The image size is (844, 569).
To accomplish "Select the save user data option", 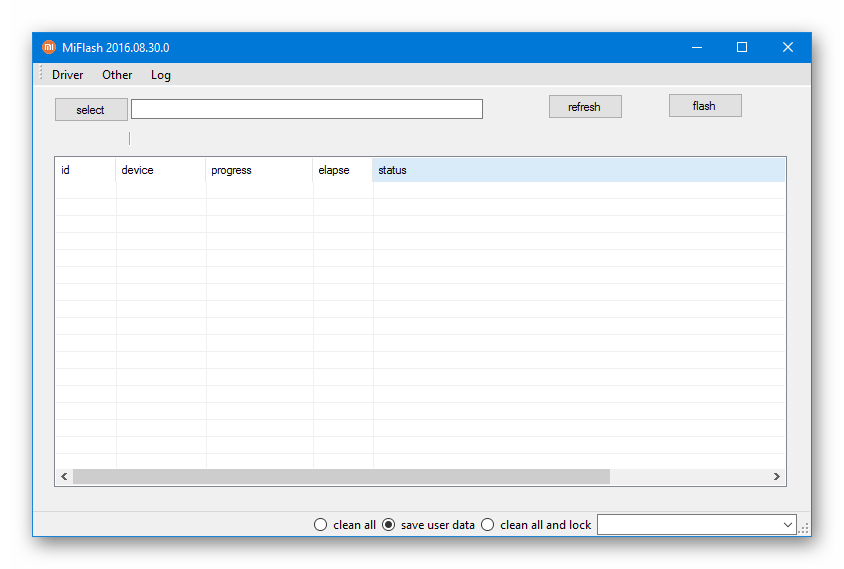I will point(428,525).
